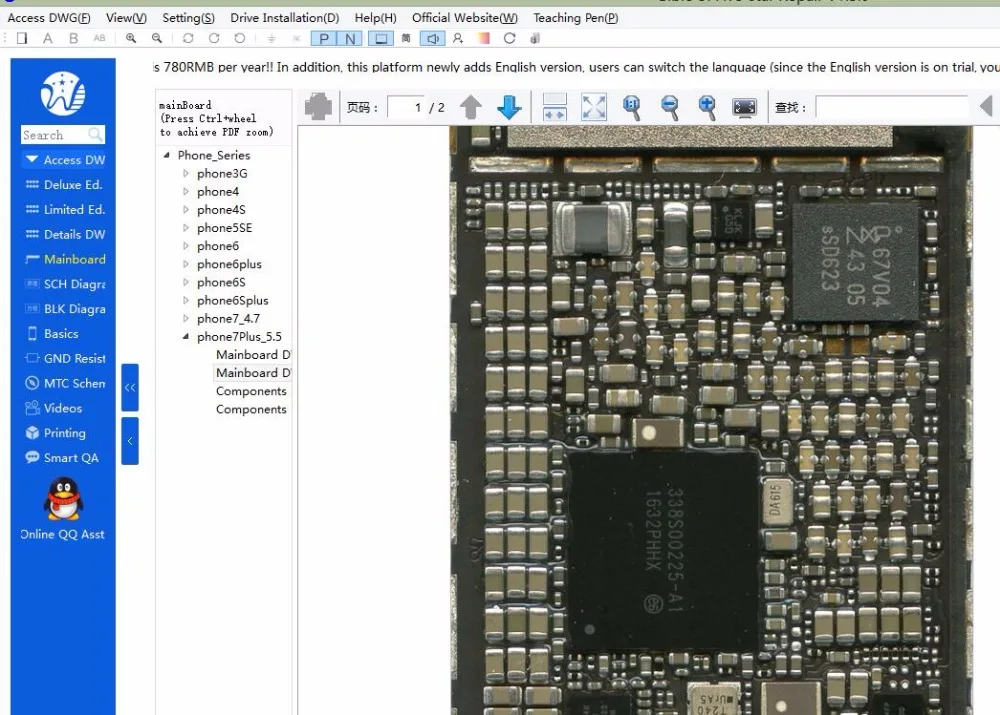Click the actual size 1:1 magnifier icon
Image resolution: width=1000 pixels, height=715 pixels.
coord(631,107)
